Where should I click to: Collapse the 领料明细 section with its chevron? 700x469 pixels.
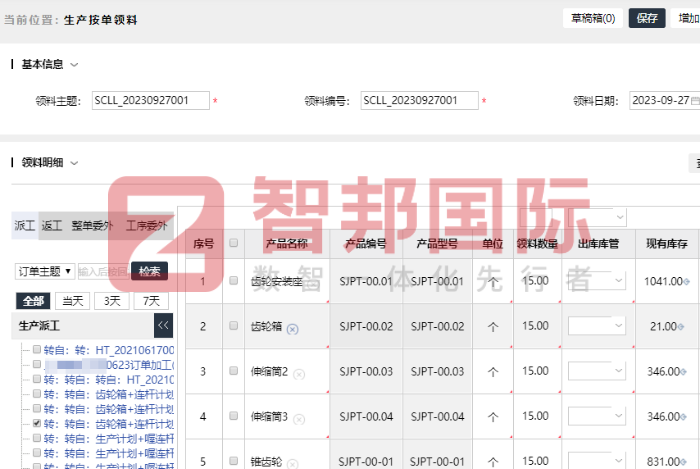75,163
